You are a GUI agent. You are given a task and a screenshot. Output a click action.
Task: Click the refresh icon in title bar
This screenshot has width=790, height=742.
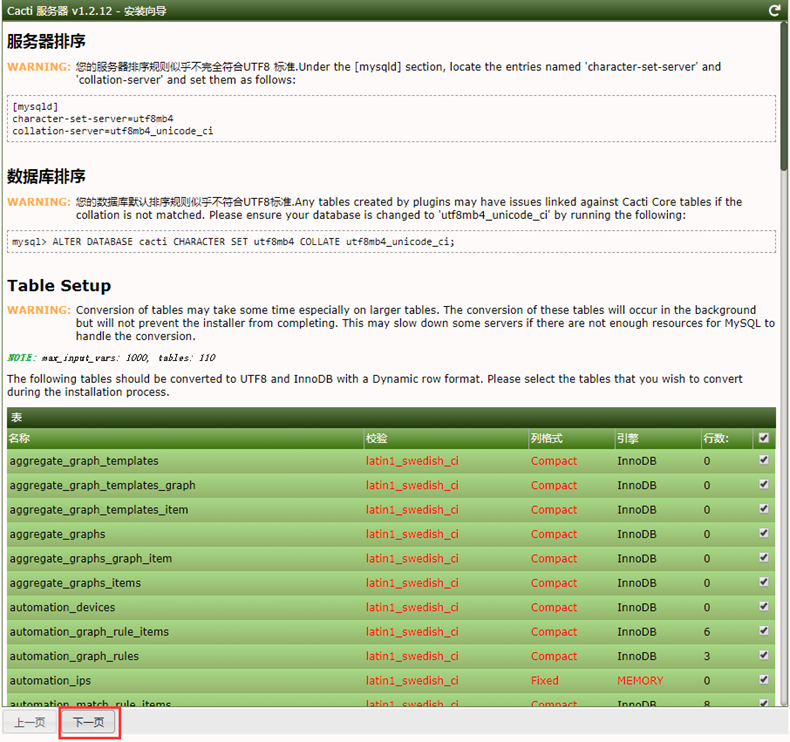coord(774,11)
